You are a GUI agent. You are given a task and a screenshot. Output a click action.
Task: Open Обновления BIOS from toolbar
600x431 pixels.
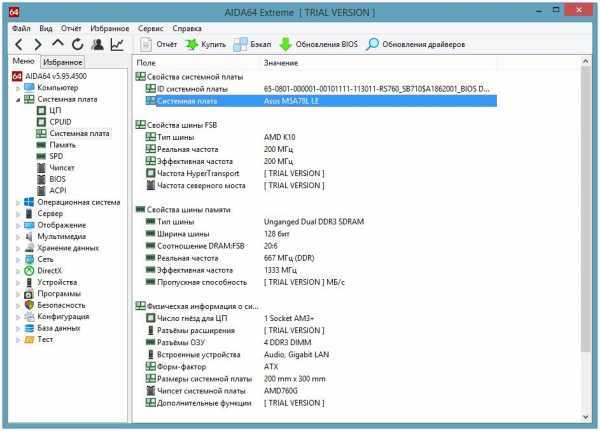coord(318,44)
